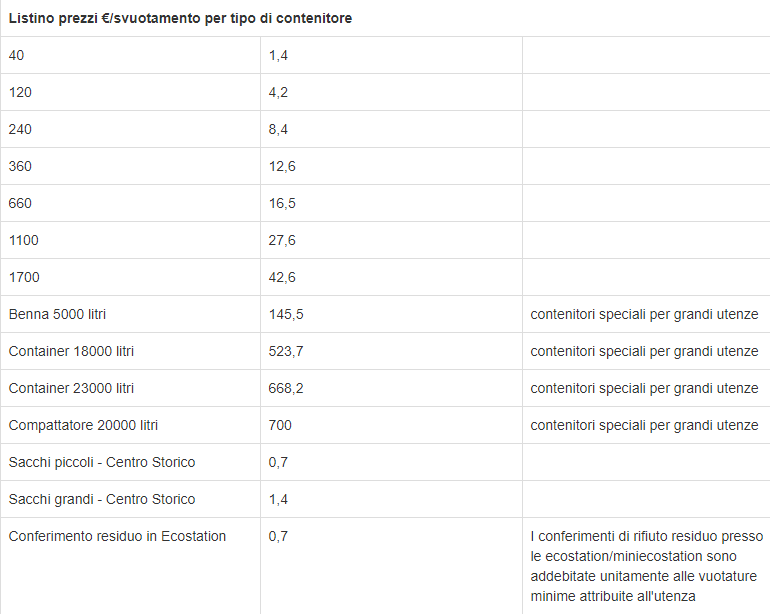Screen dimensions: 770x614
Task: Click the price 27,6 for 1100
Action: point(282,240)
